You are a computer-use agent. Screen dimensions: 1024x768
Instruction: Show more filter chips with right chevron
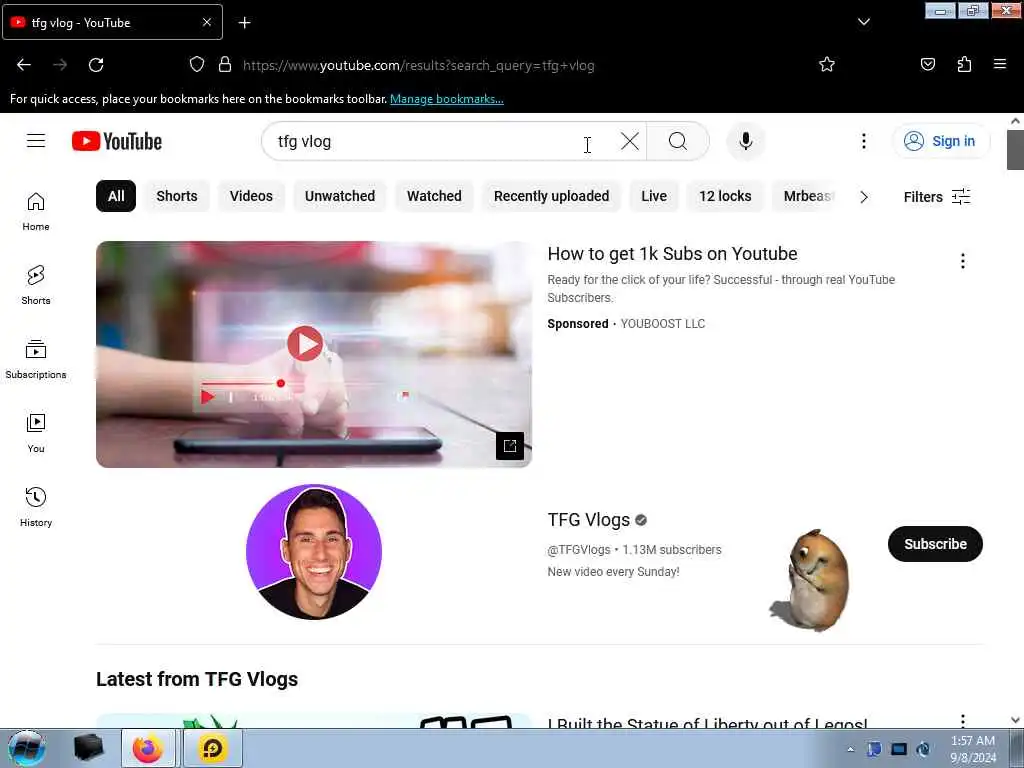click(x=863, y=197)
